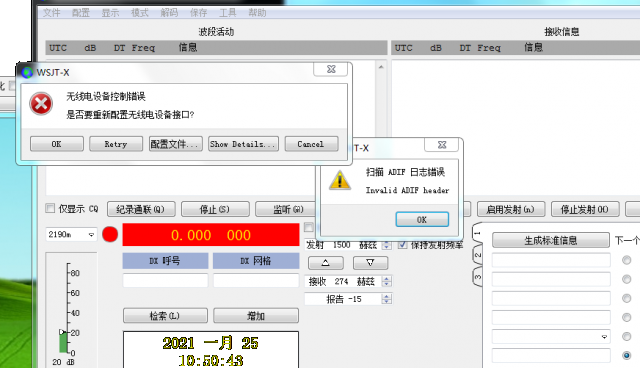Image resolution: width=640 pixels, height=368 pixels.
Task: Switch to tab 2 on message panel
Action: coord(478,256)
